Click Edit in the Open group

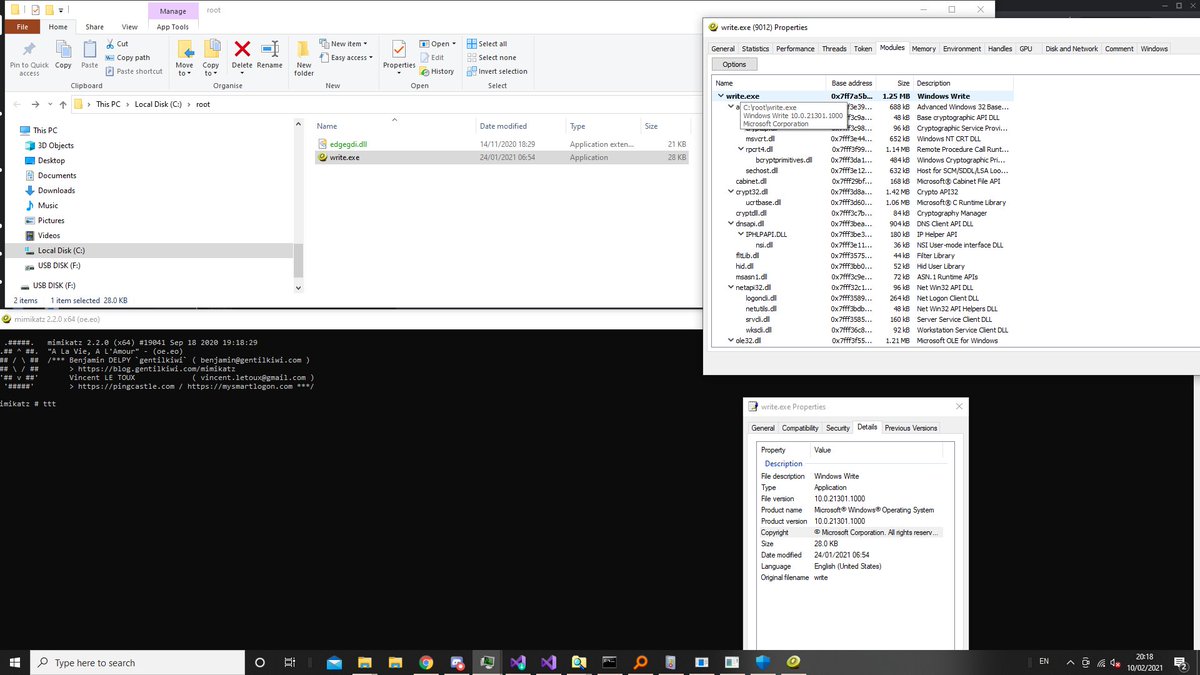coord(433,58)
